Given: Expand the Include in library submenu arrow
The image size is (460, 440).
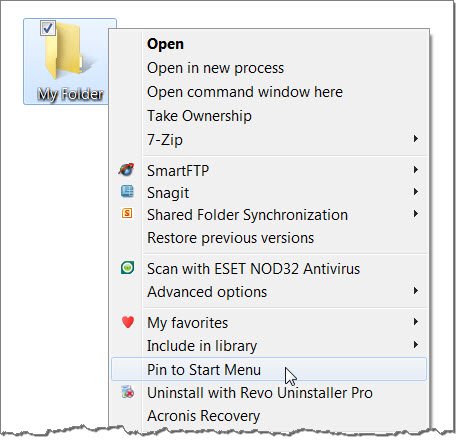Looking at the screenshot, I should (416, 345).
